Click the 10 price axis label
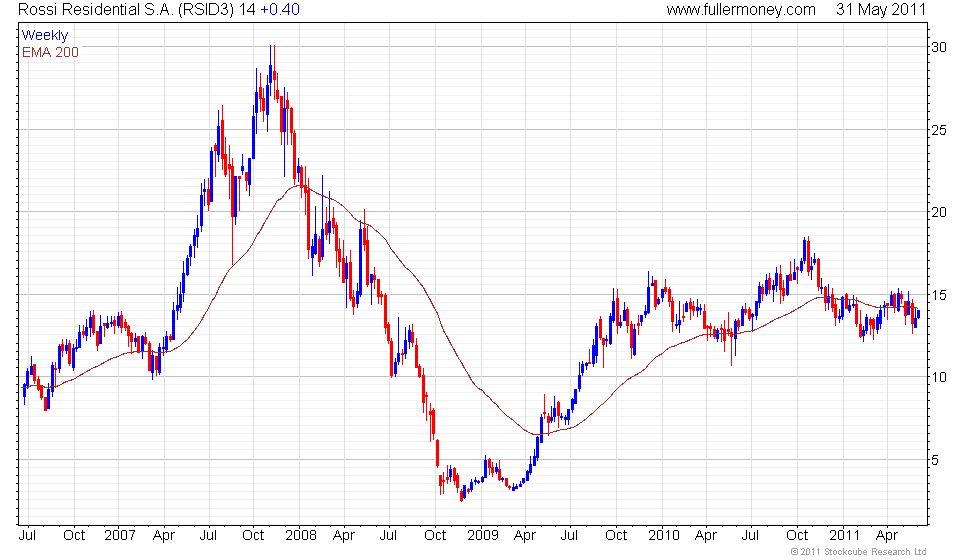 [938, 377]
